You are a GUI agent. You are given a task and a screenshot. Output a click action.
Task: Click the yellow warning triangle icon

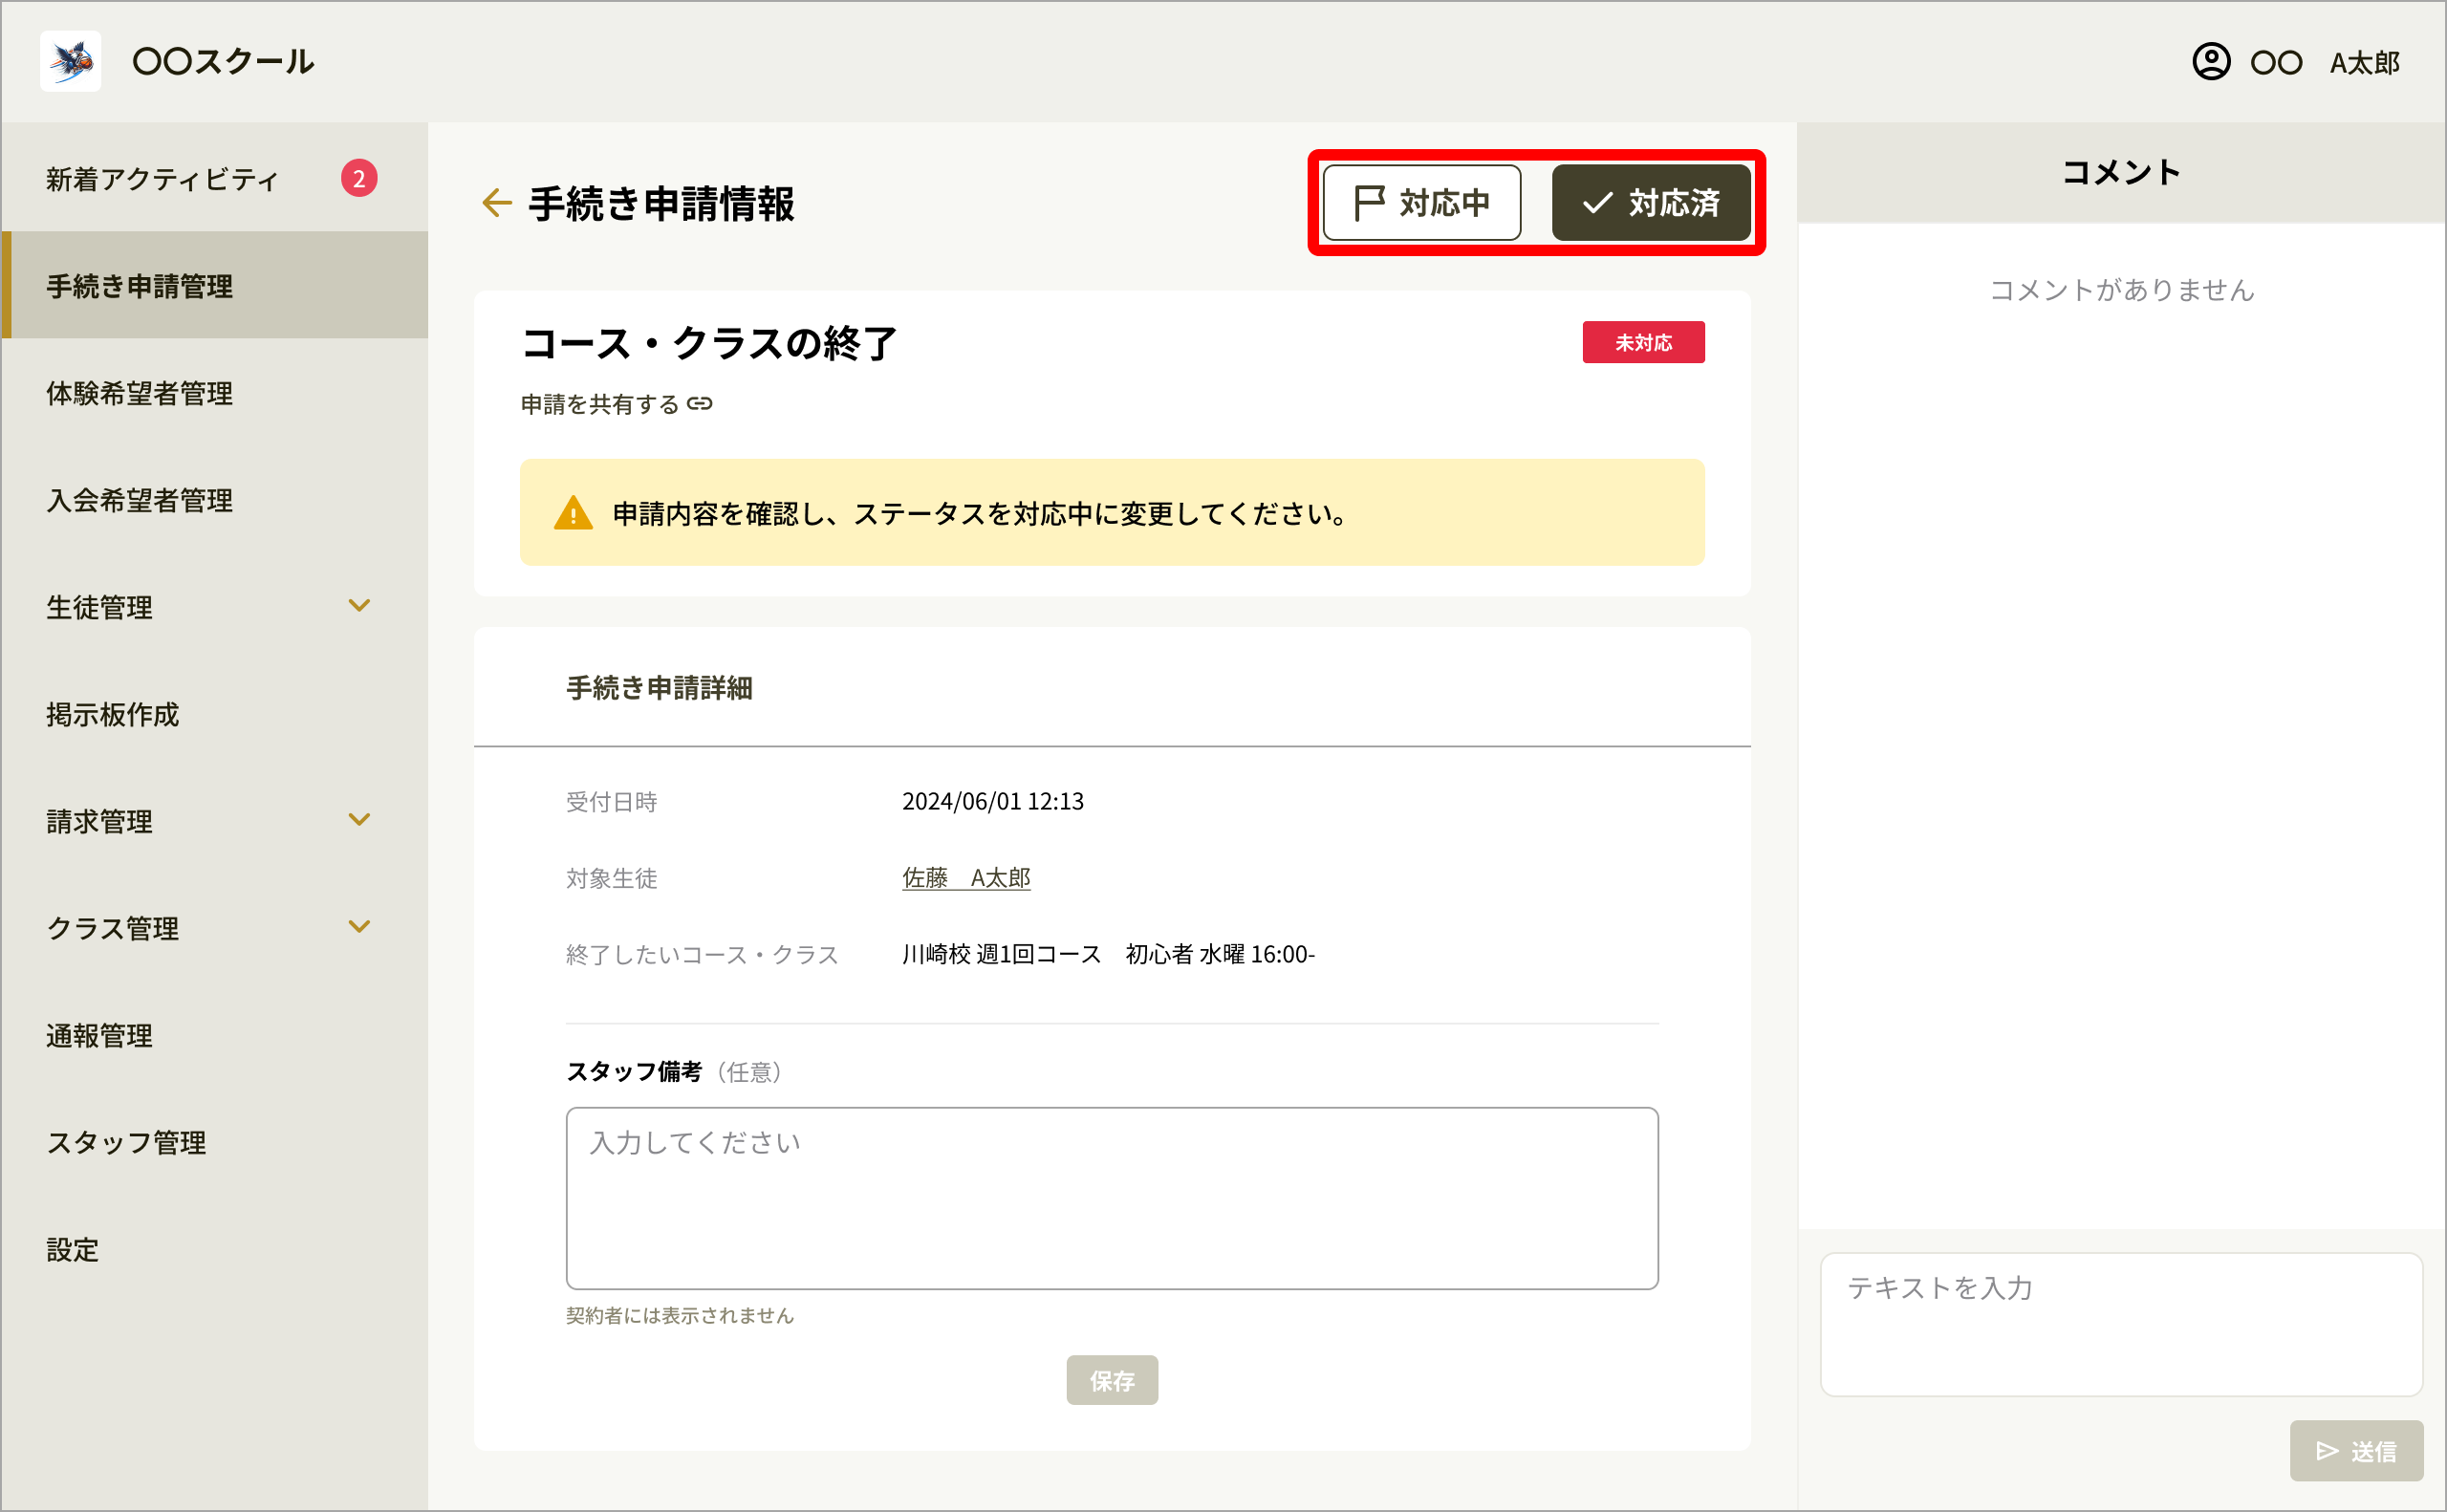pos(573,513)
